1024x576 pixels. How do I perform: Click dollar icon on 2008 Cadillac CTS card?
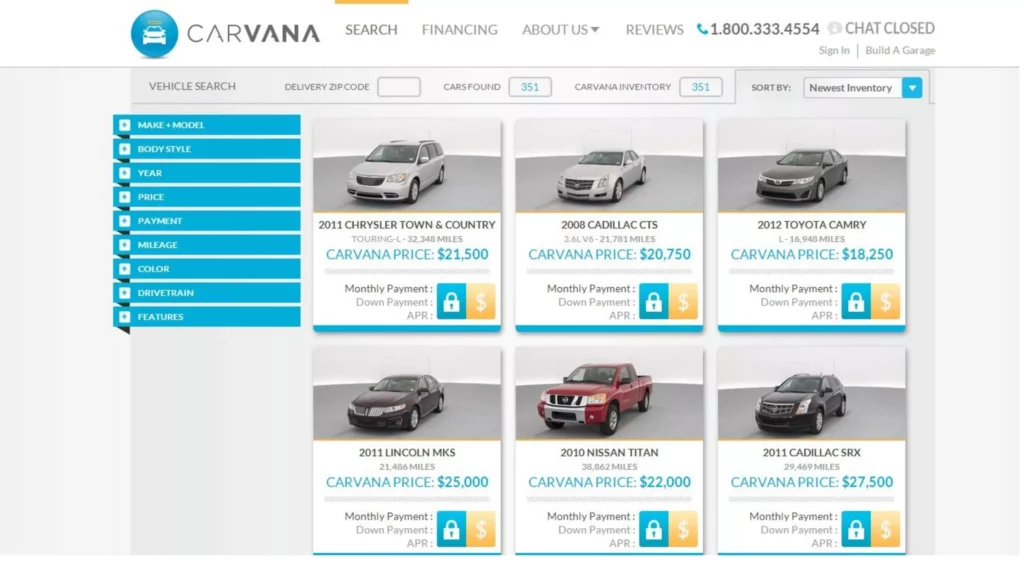(x=684, y=301)
